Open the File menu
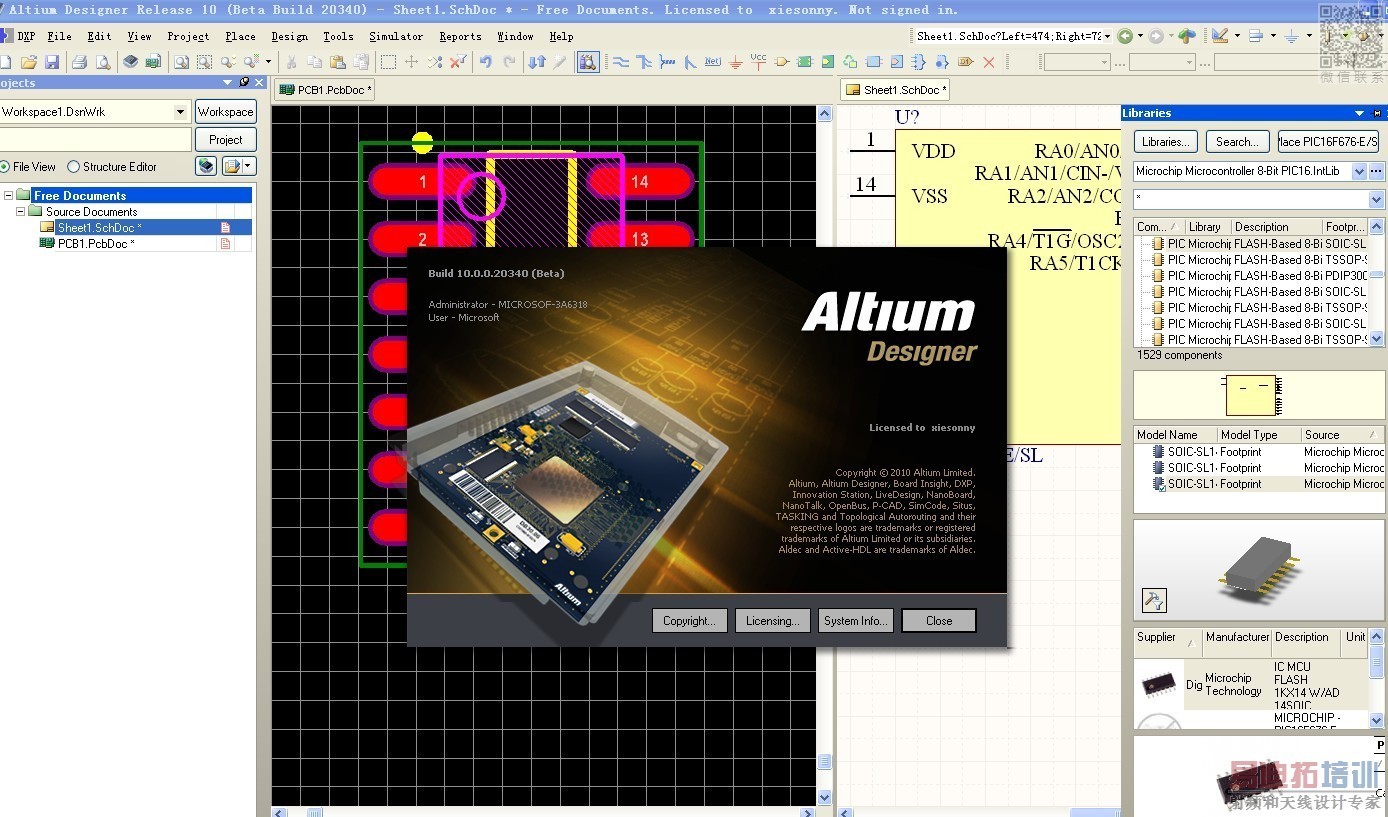 [60, 36]
